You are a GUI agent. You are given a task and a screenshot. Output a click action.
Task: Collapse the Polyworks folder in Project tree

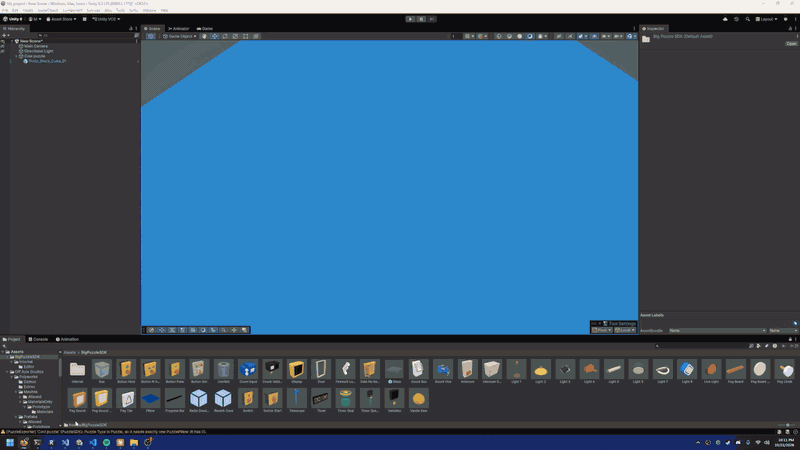click(11, 377)
